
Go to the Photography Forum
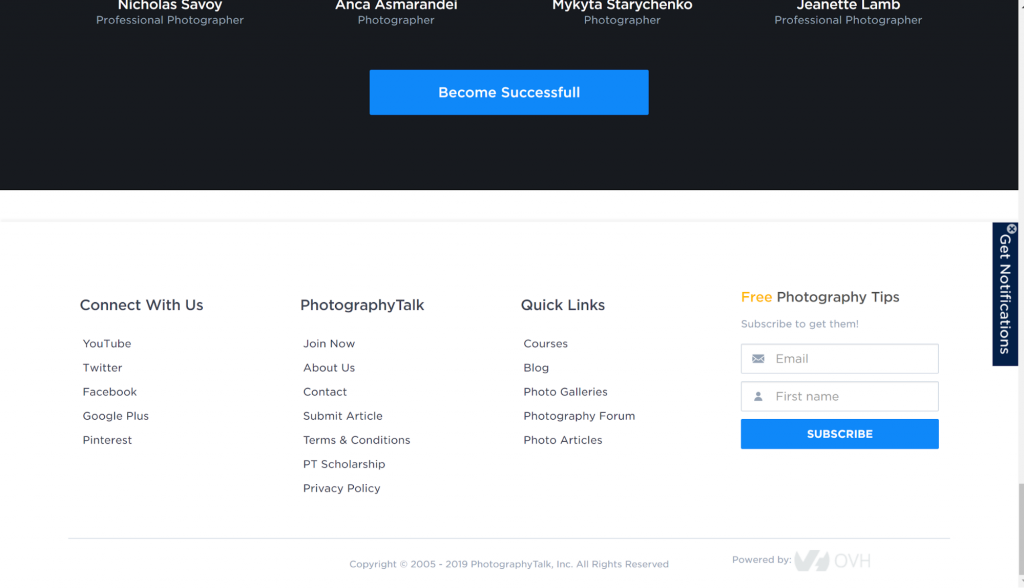pos(579,416)
